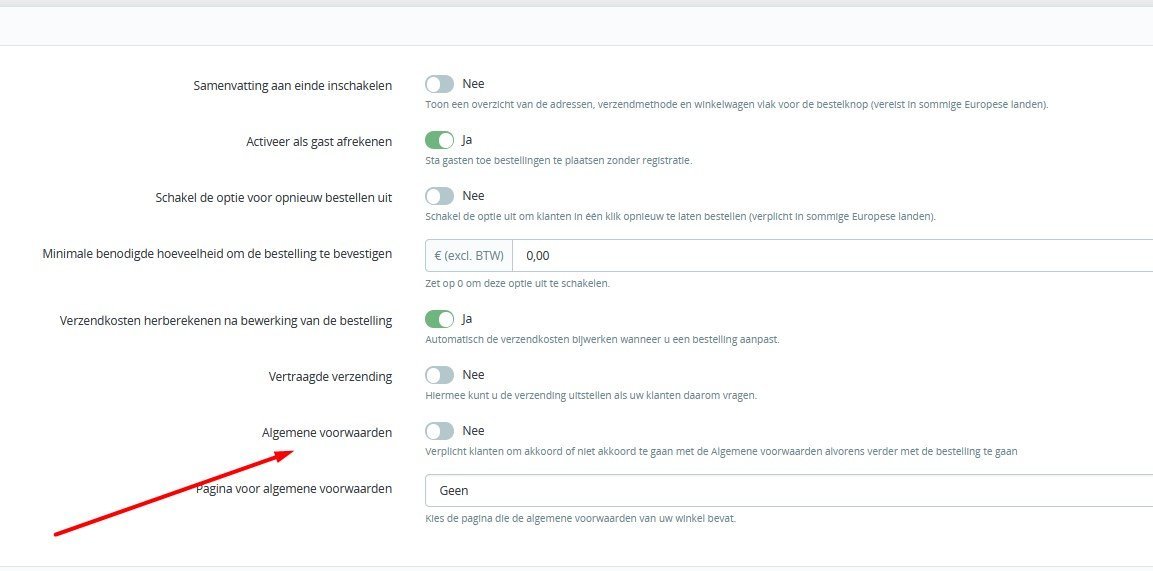The image size is (1153, 571).
Task: Switch on the Algemene voorwaarden toggle
Action: coord(439,431)
